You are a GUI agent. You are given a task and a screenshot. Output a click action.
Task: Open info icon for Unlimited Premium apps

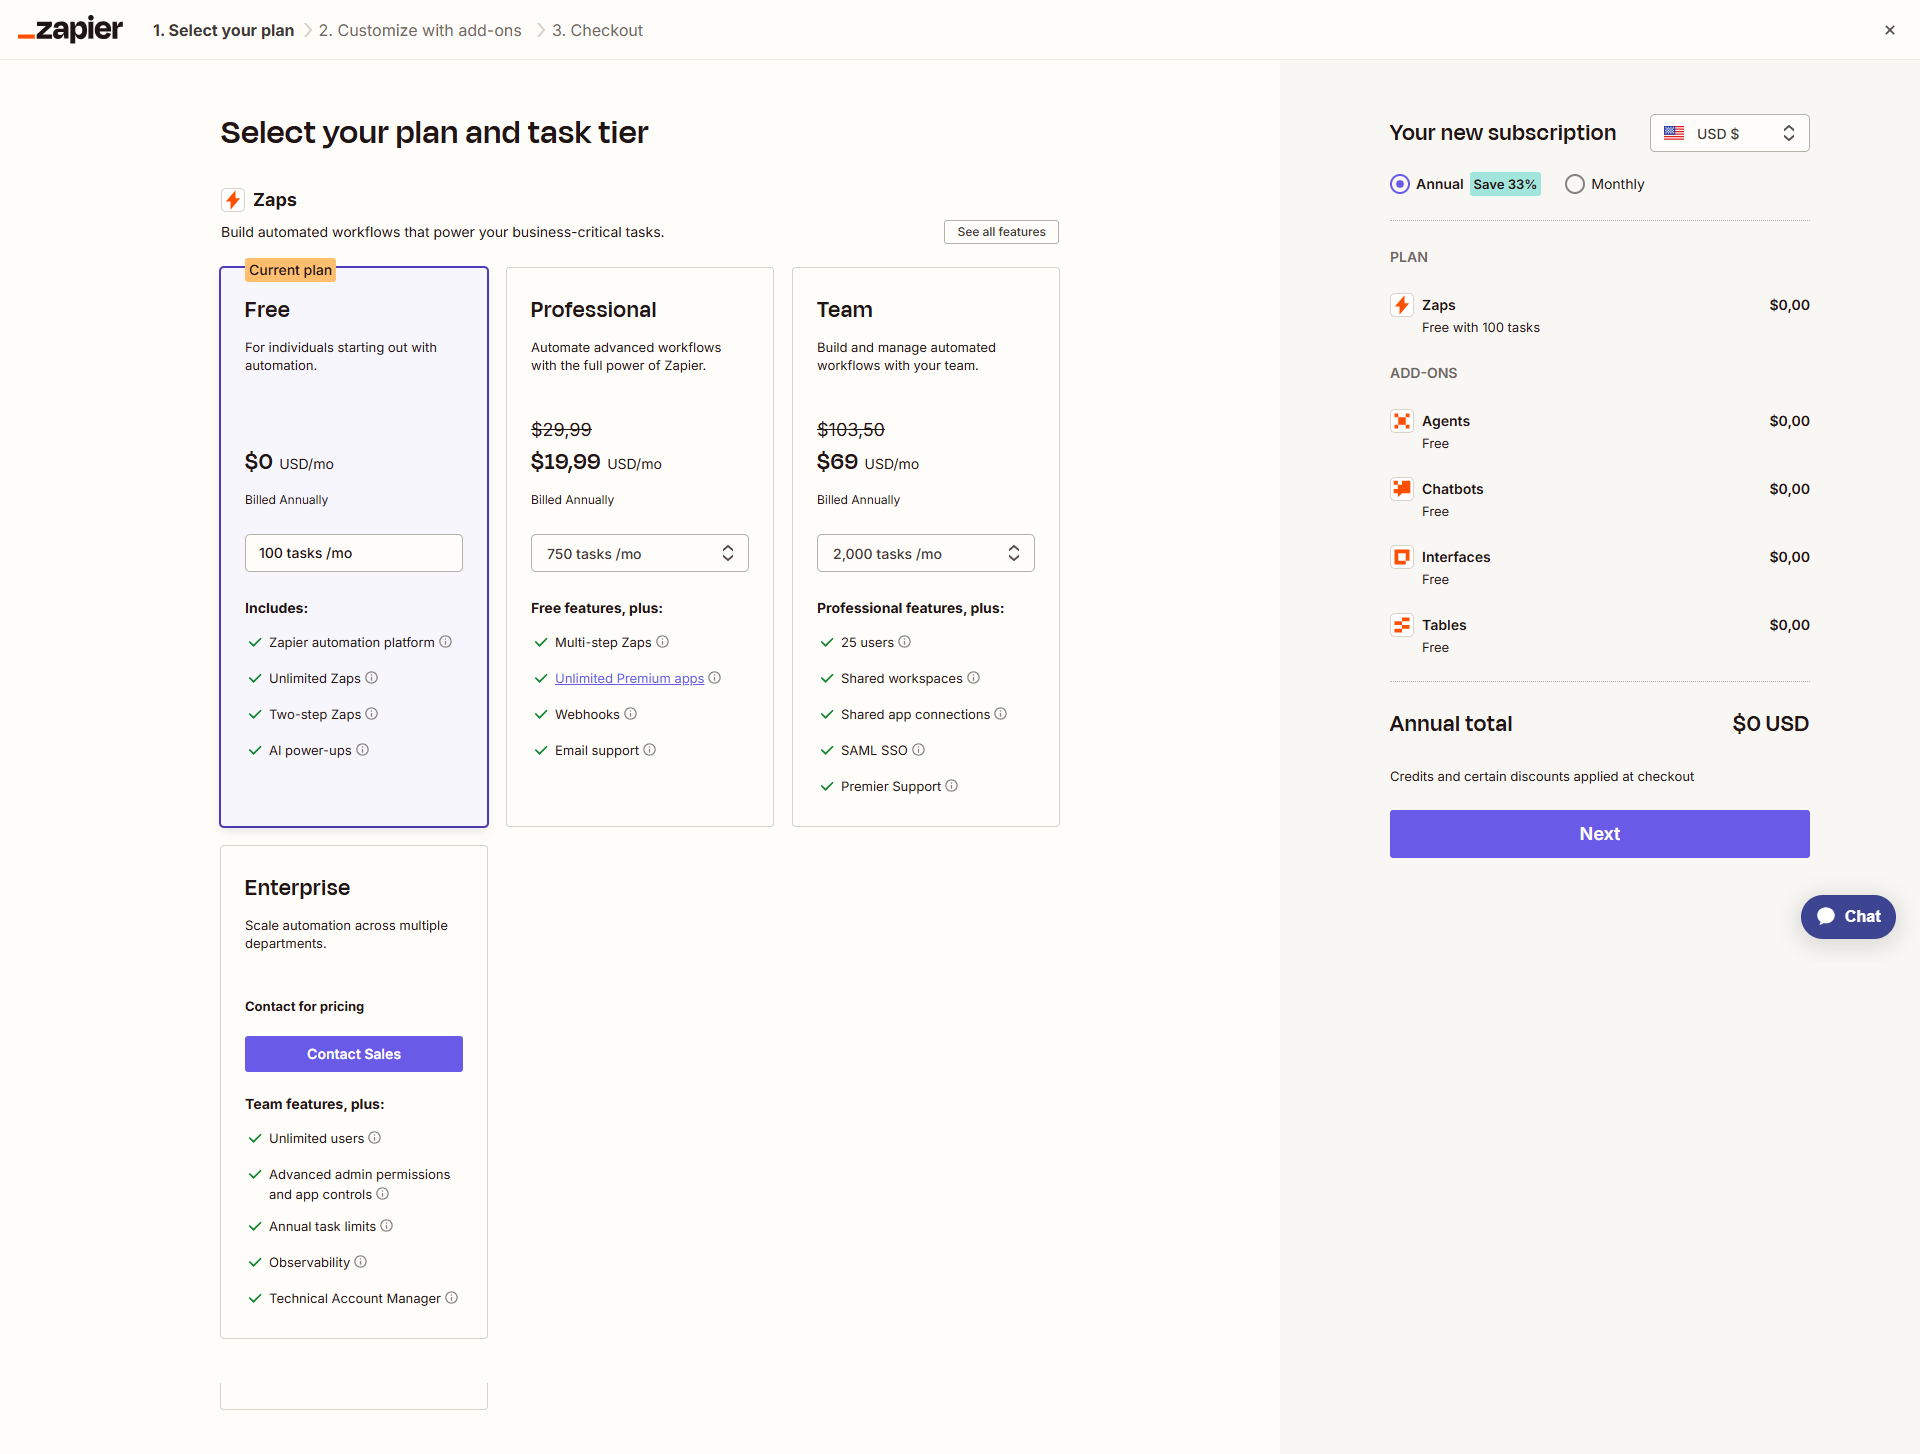pos(715,678)
